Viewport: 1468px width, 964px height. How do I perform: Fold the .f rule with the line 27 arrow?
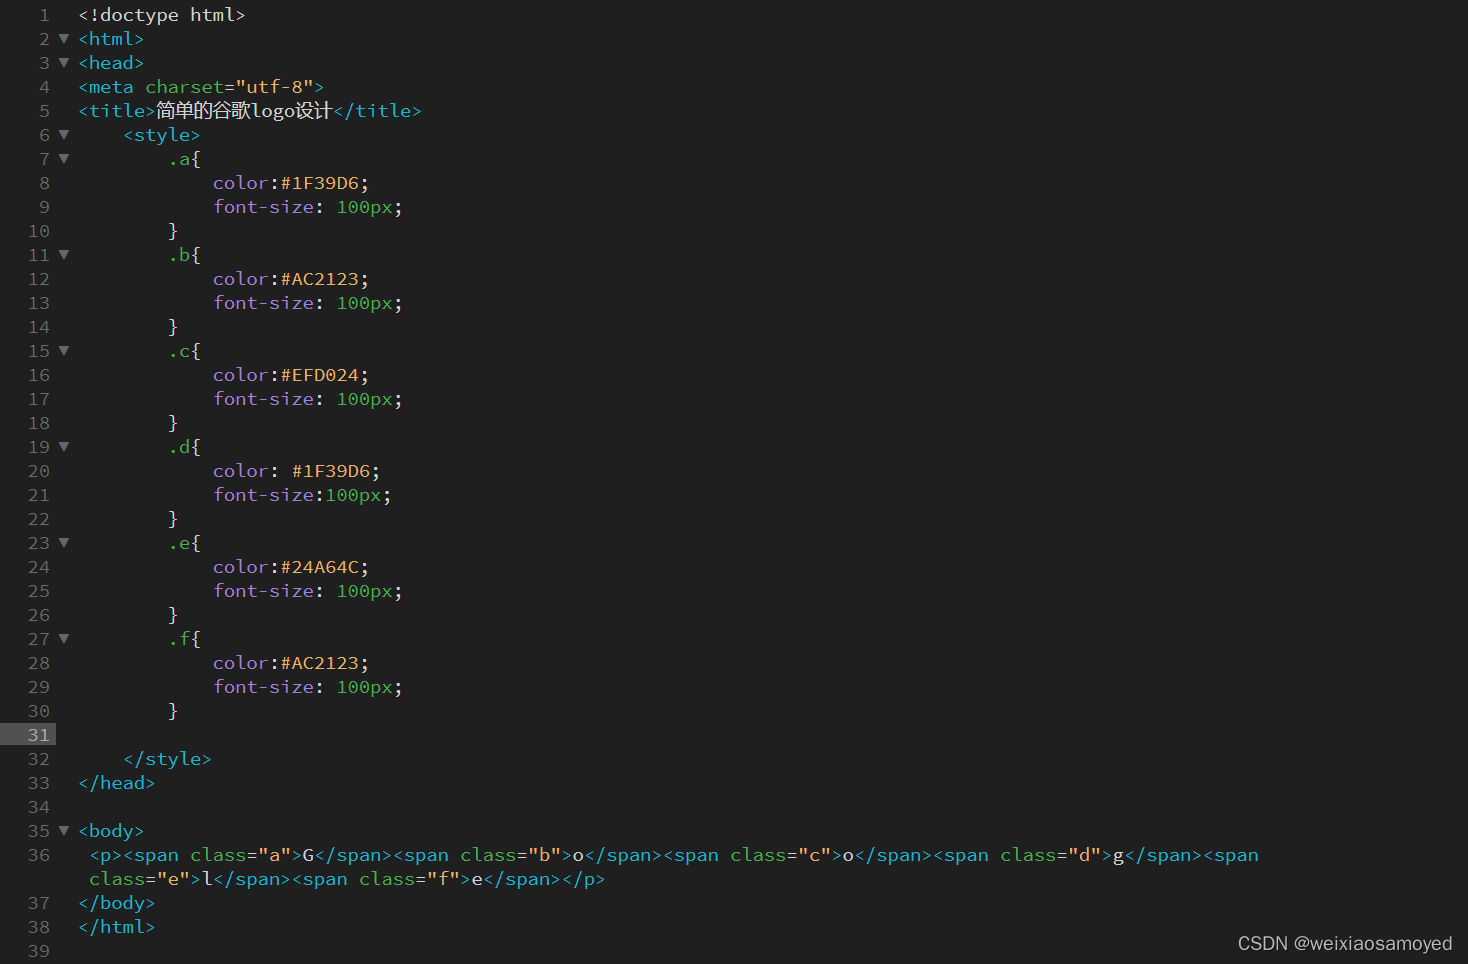[x=64, y=639]
